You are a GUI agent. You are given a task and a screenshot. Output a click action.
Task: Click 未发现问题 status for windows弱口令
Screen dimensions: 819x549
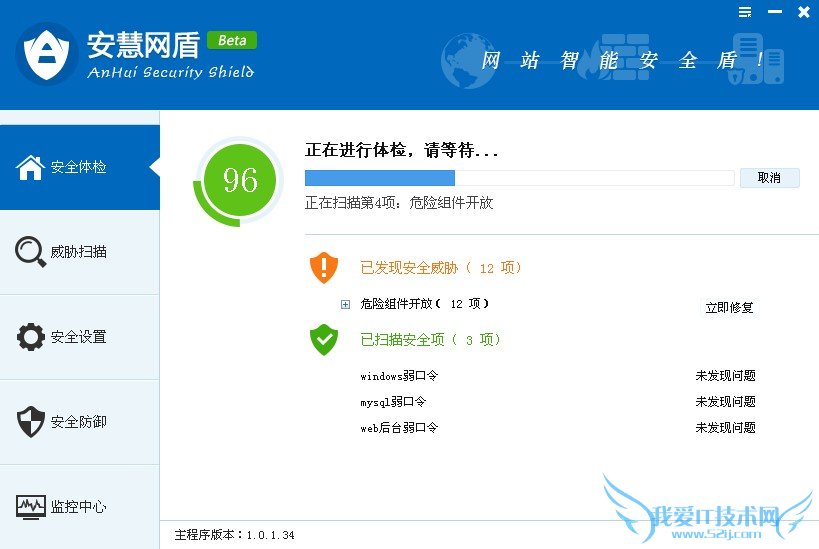(x=726, y=376)
